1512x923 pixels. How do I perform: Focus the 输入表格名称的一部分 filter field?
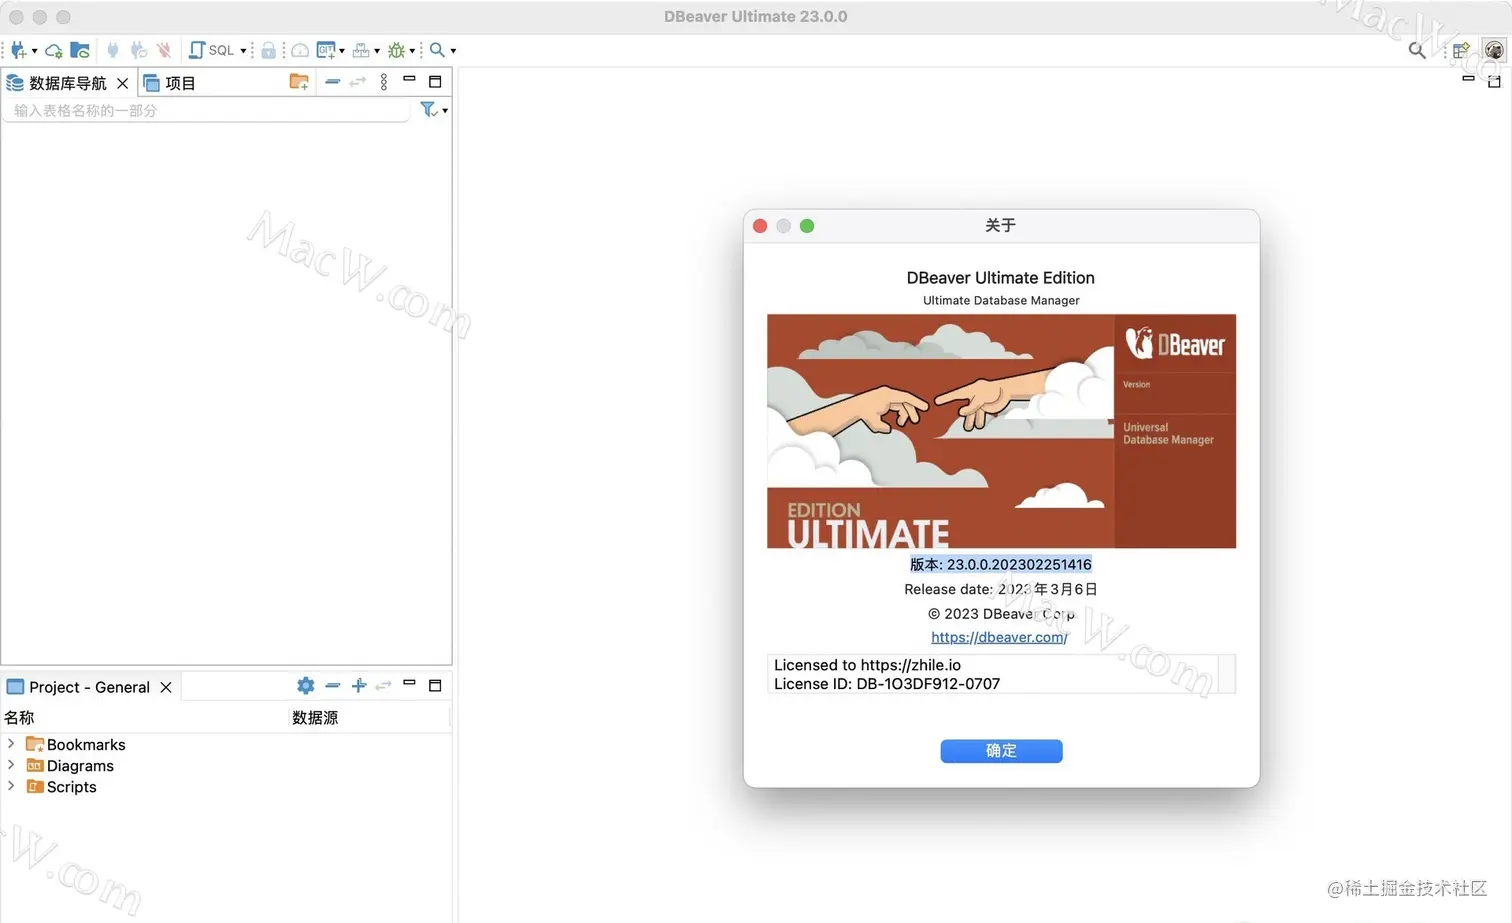[206, 110]
